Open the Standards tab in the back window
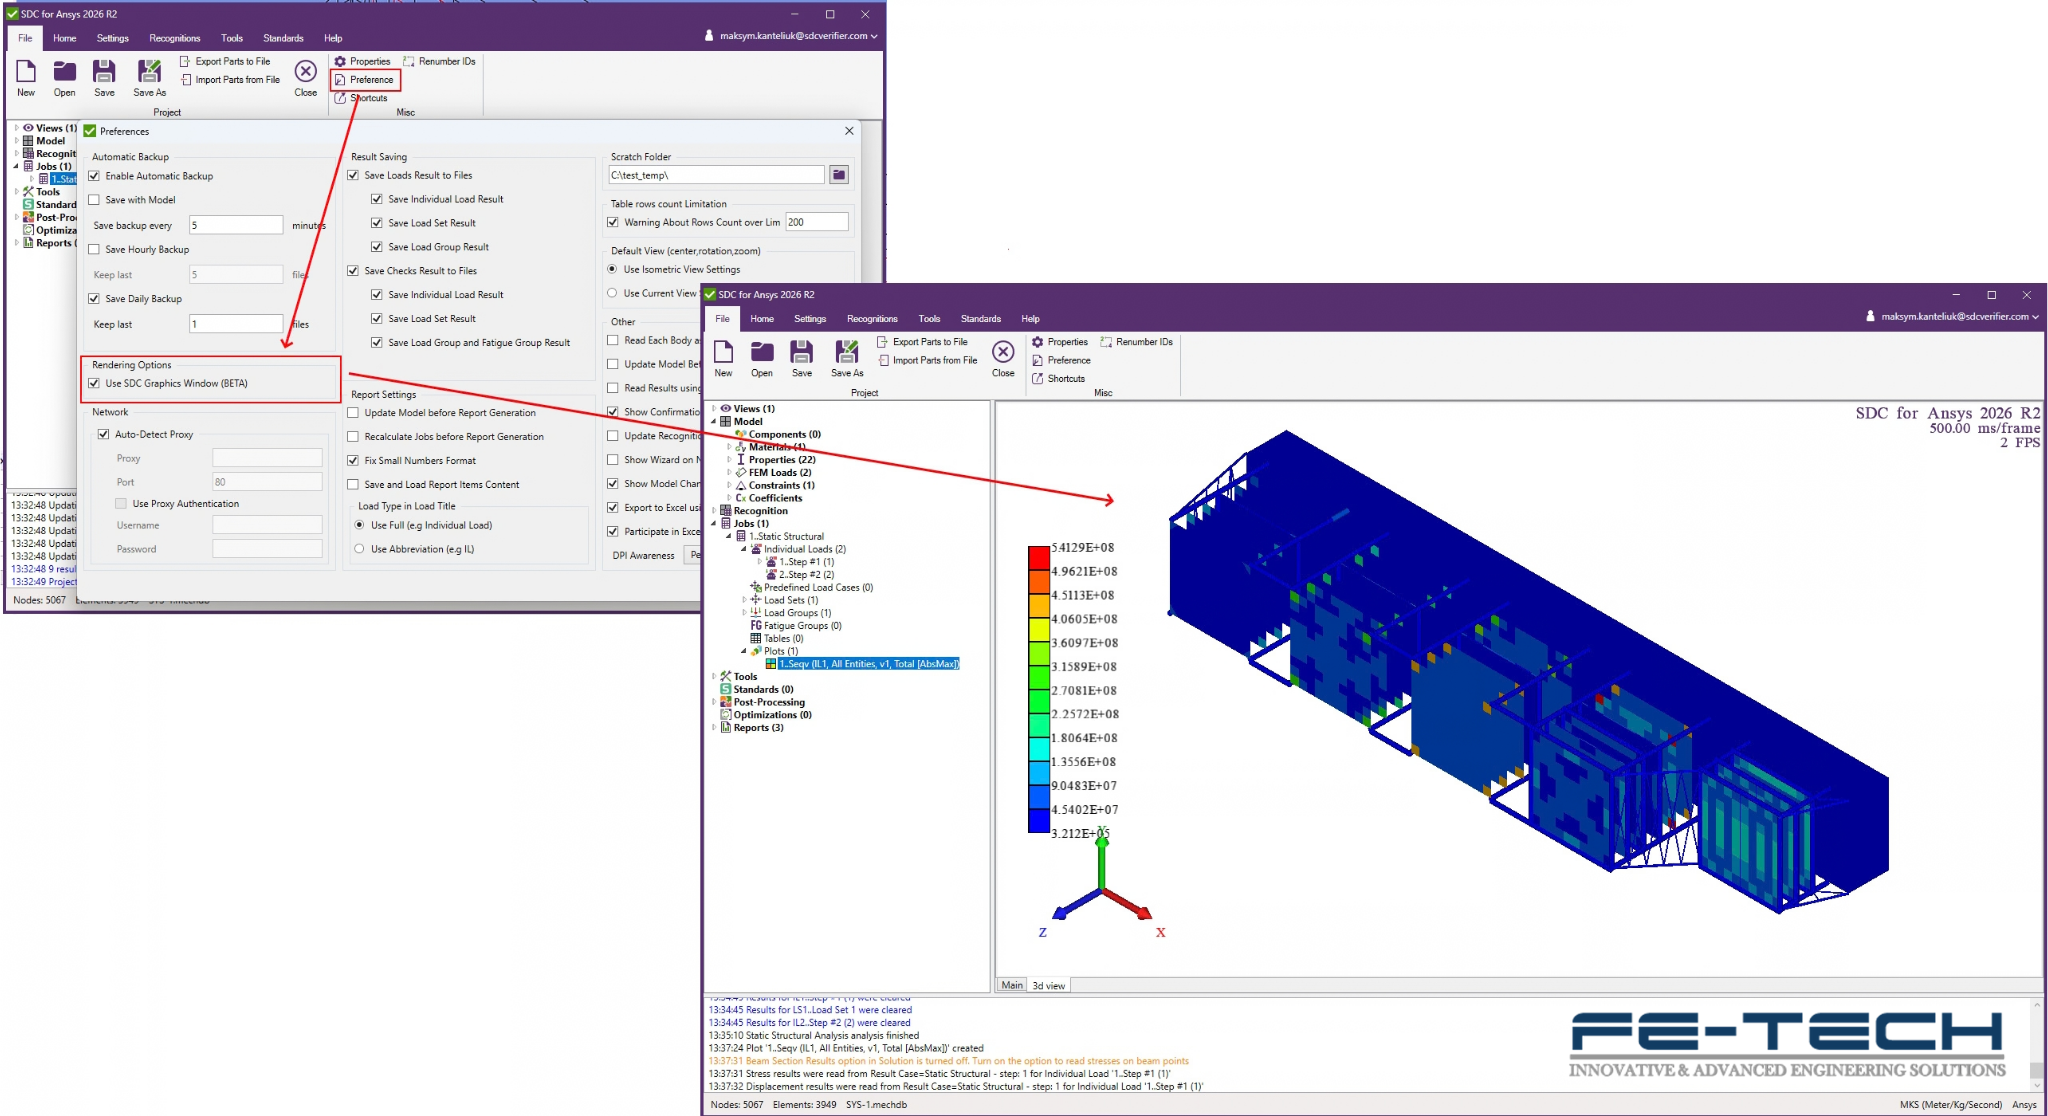2048x1116 pixels. [x=283, y=39]
